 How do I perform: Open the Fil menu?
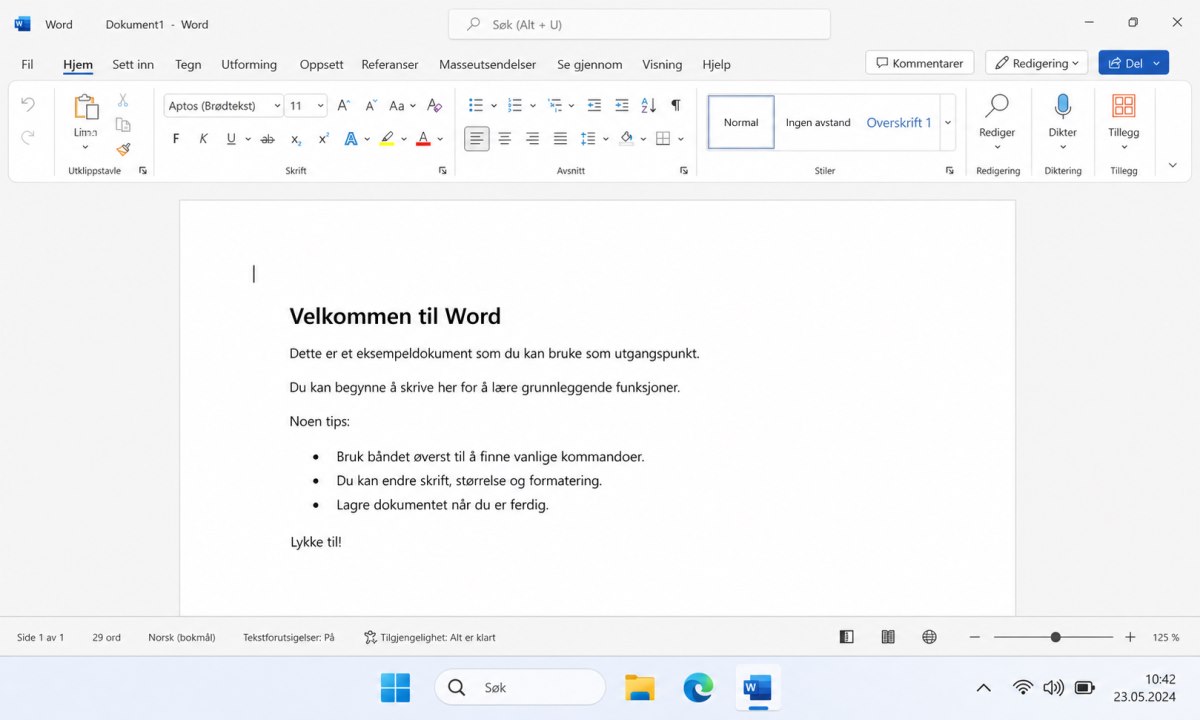pyautogui.click(x=27, y=64)
